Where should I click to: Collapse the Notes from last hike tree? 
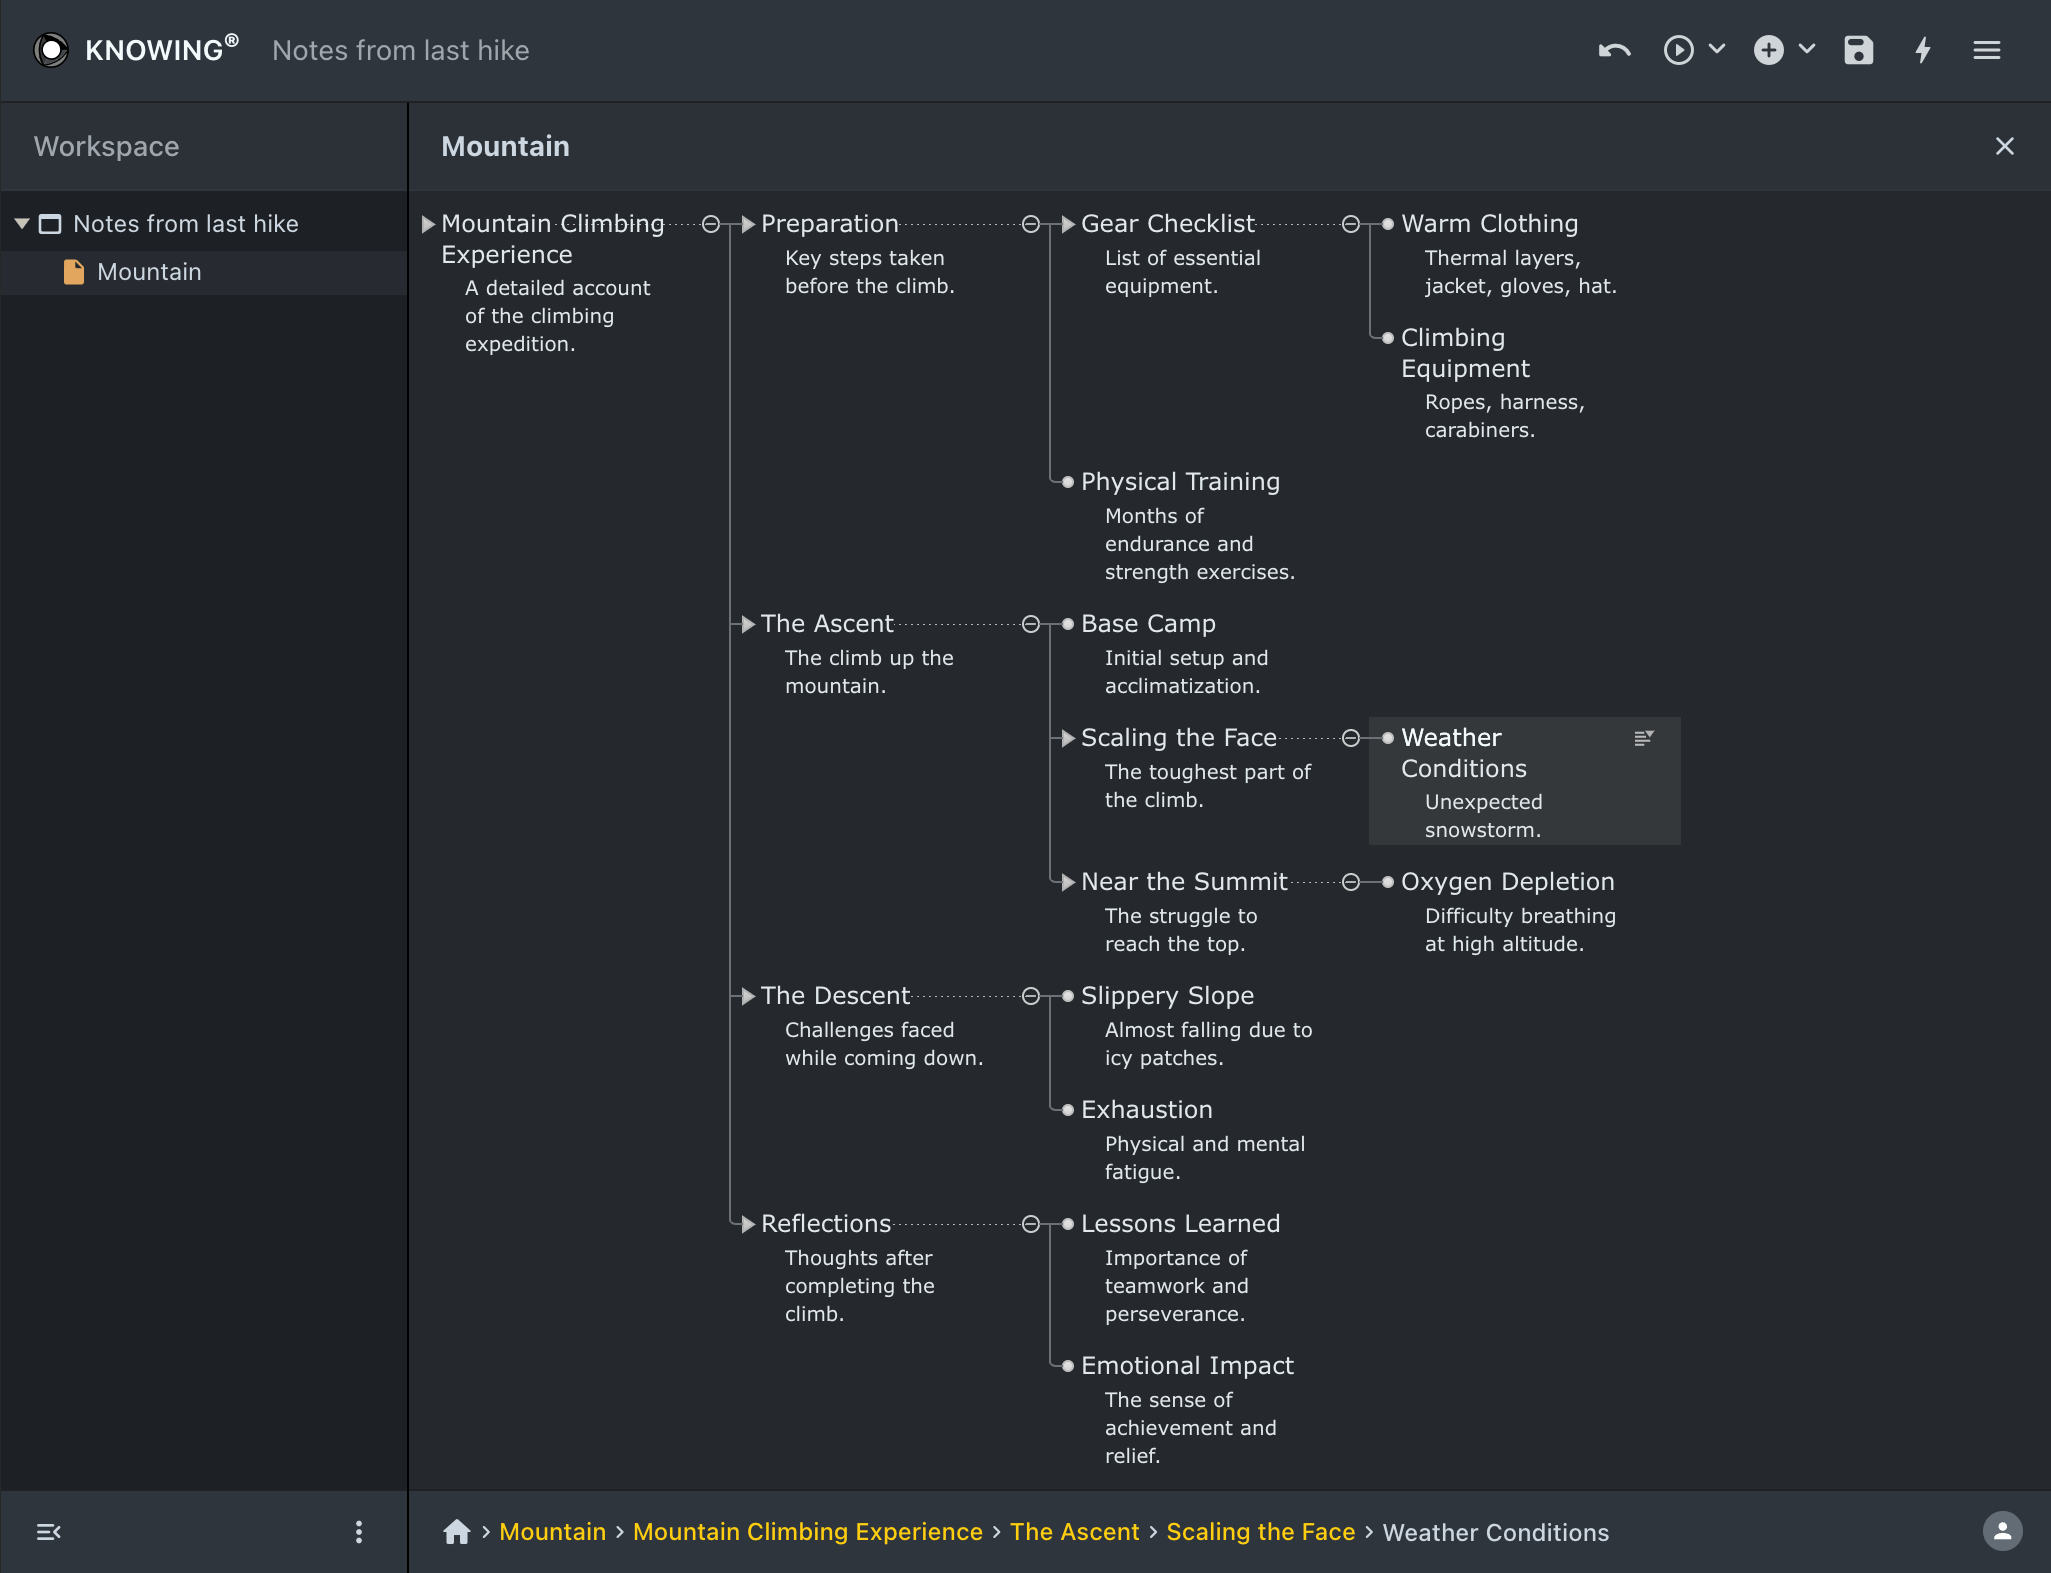pyautogui.click(x=22, y=224)
